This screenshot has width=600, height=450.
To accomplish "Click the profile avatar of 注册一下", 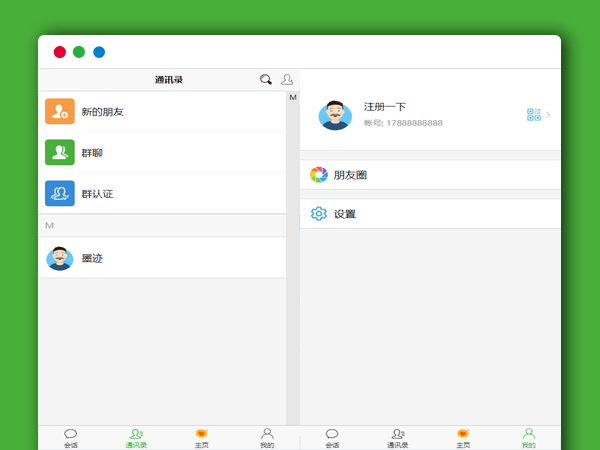I will [335, 115].
